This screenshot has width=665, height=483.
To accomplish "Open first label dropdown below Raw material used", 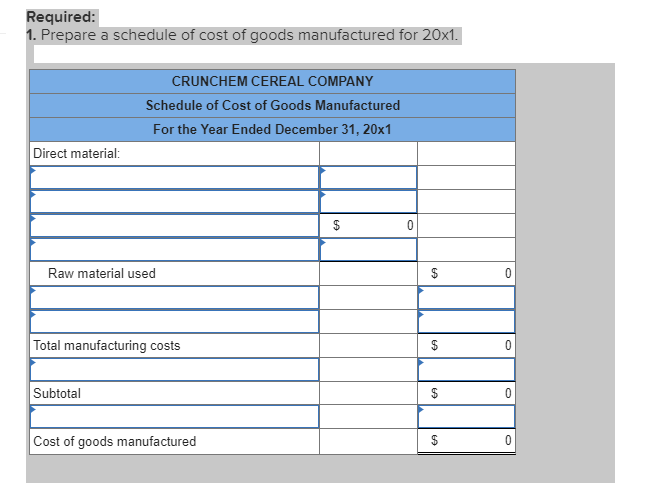I will tap(174, 297).
